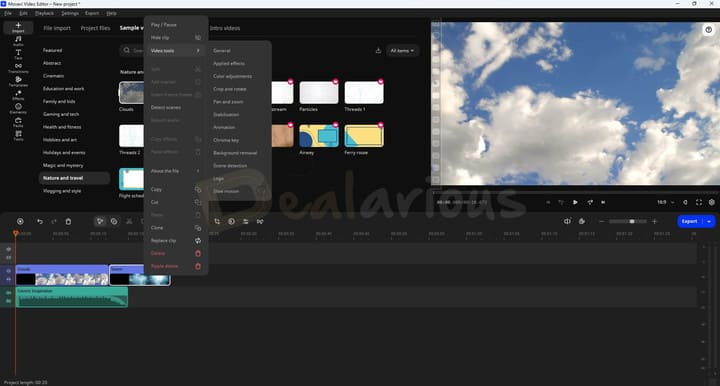The image size is (720, 386).
Task: Open the Export options dropdown arrow
Action: point(709,222)
